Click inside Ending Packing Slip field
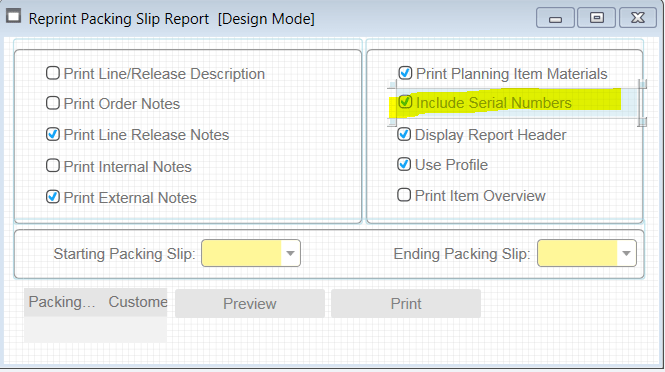 point(577,253)
